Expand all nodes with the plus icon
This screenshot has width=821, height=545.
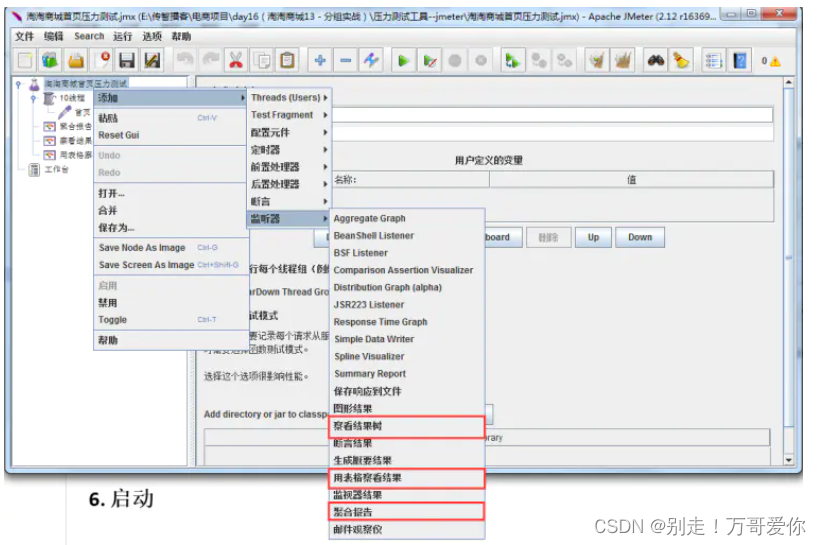(320, 61)
